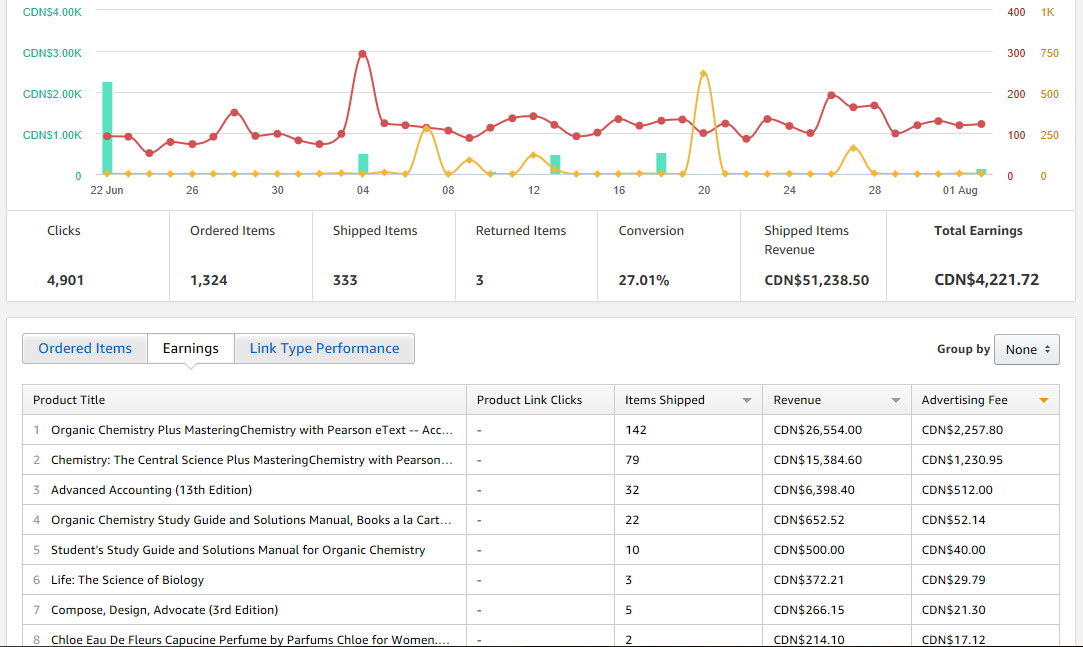Open the Group by dropdown
Screen dimensions: 1083x647
1026,350
